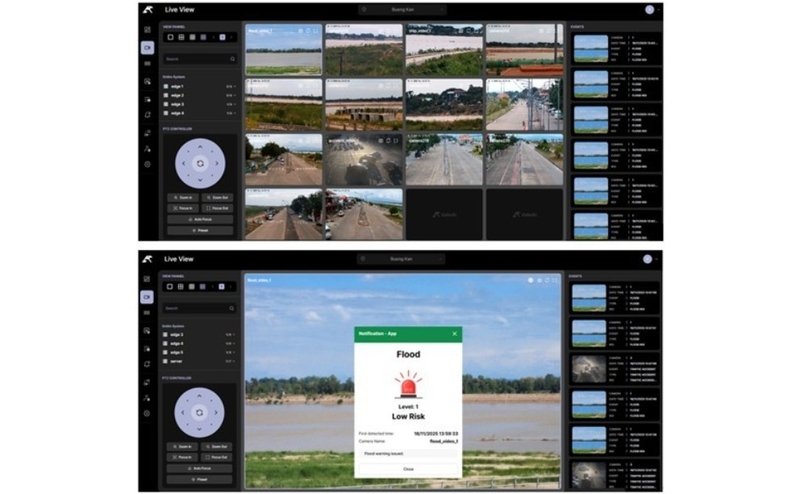Select 2x2 grid layout icon in upper View Panel
Viewport: 800px width, 494px height.
tap(182, 37)
